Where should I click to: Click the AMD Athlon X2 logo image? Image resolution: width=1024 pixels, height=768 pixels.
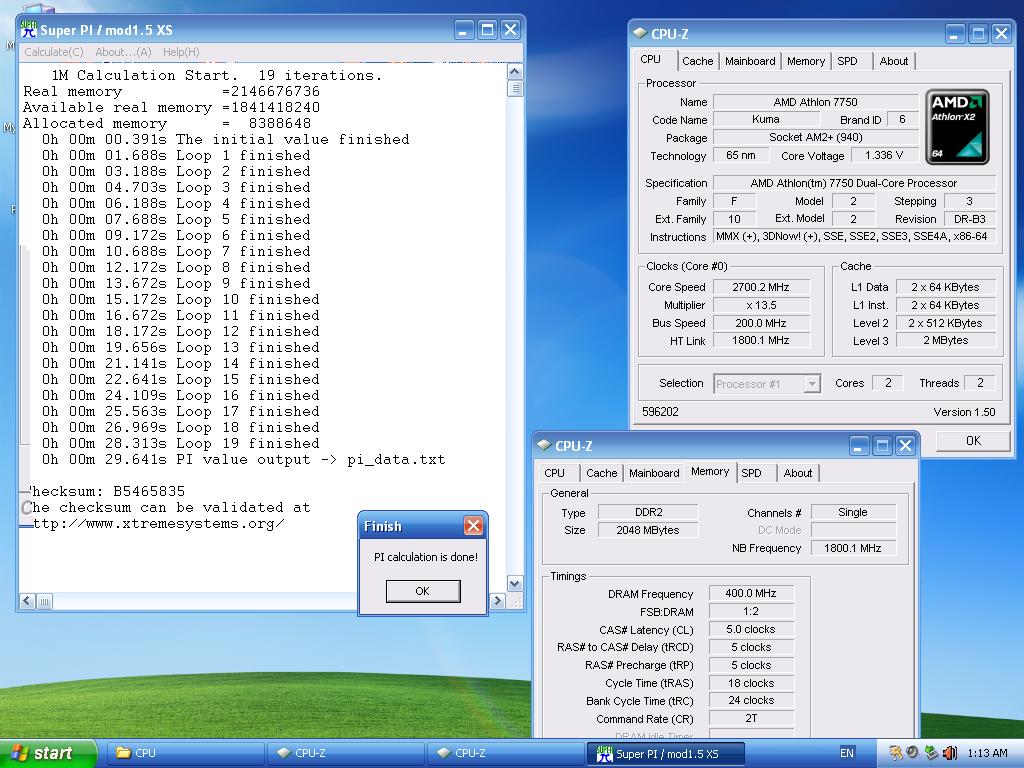[957, 127]
